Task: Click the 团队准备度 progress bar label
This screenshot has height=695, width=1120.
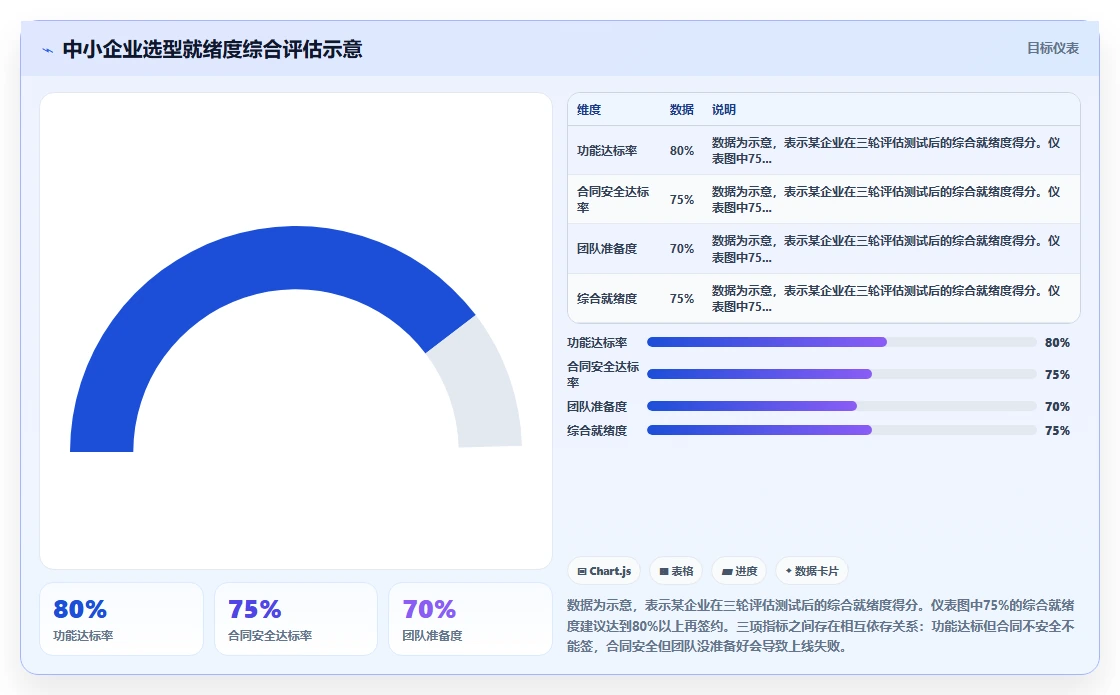Action: click(x=597, y=406)
